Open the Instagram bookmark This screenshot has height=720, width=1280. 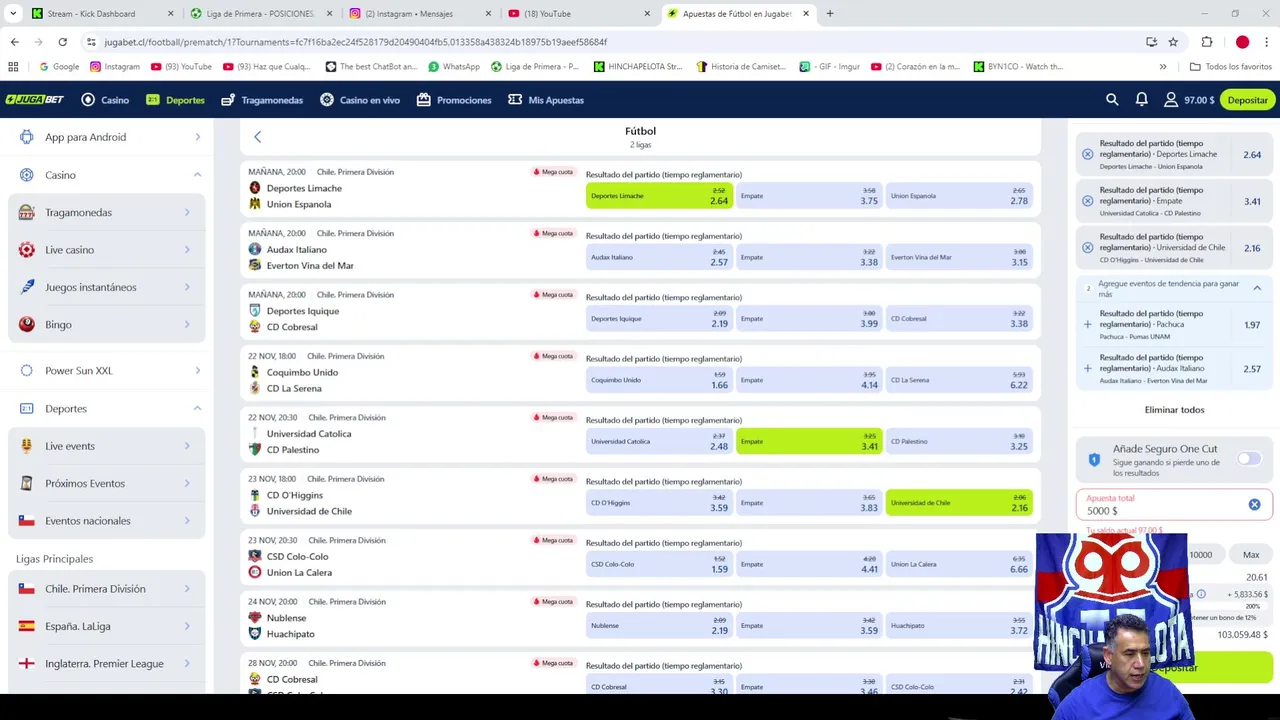click(x=114, y=67)
